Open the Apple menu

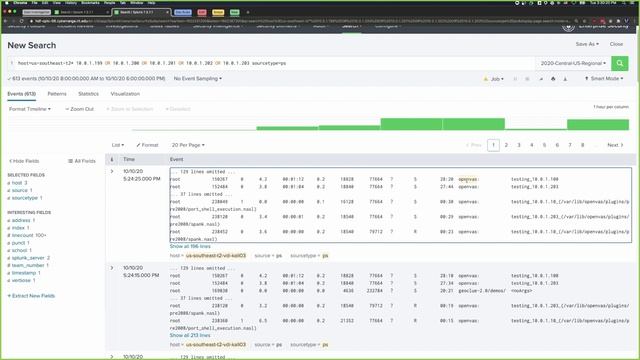pos(7,2)
